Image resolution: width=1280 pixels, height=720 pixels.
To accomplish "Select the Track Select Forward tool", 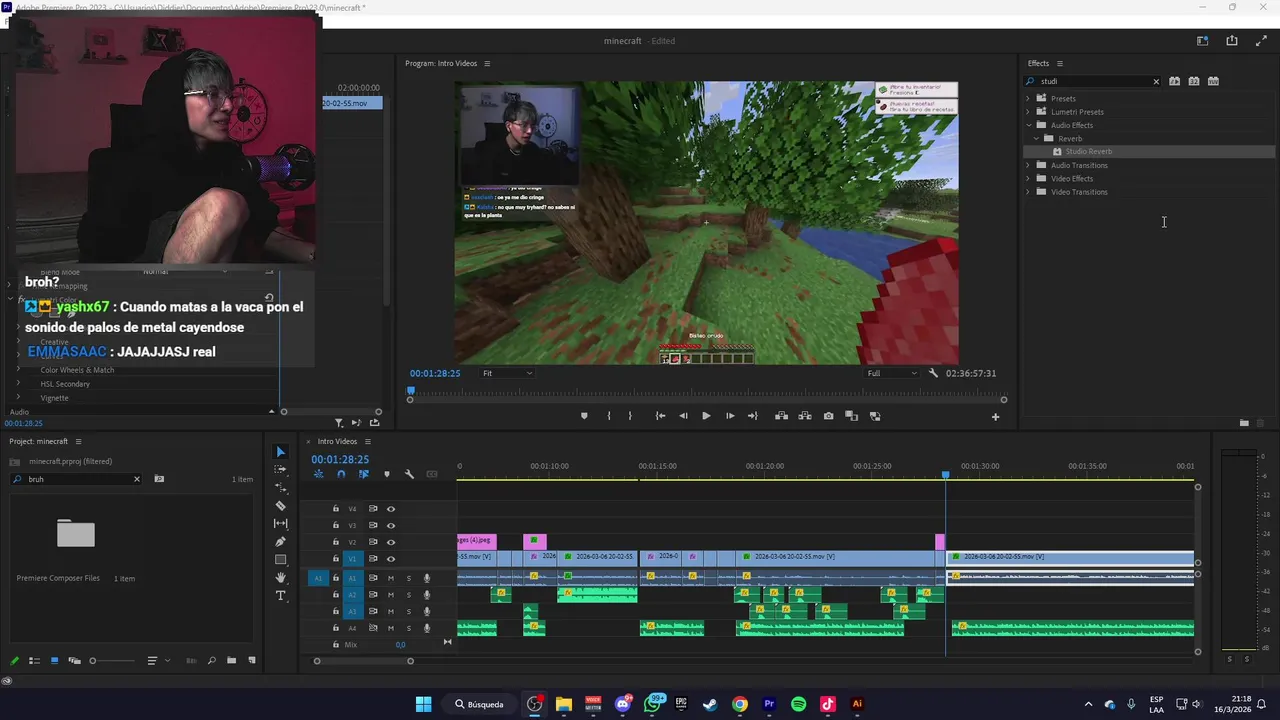I will (x=281, y=470).
